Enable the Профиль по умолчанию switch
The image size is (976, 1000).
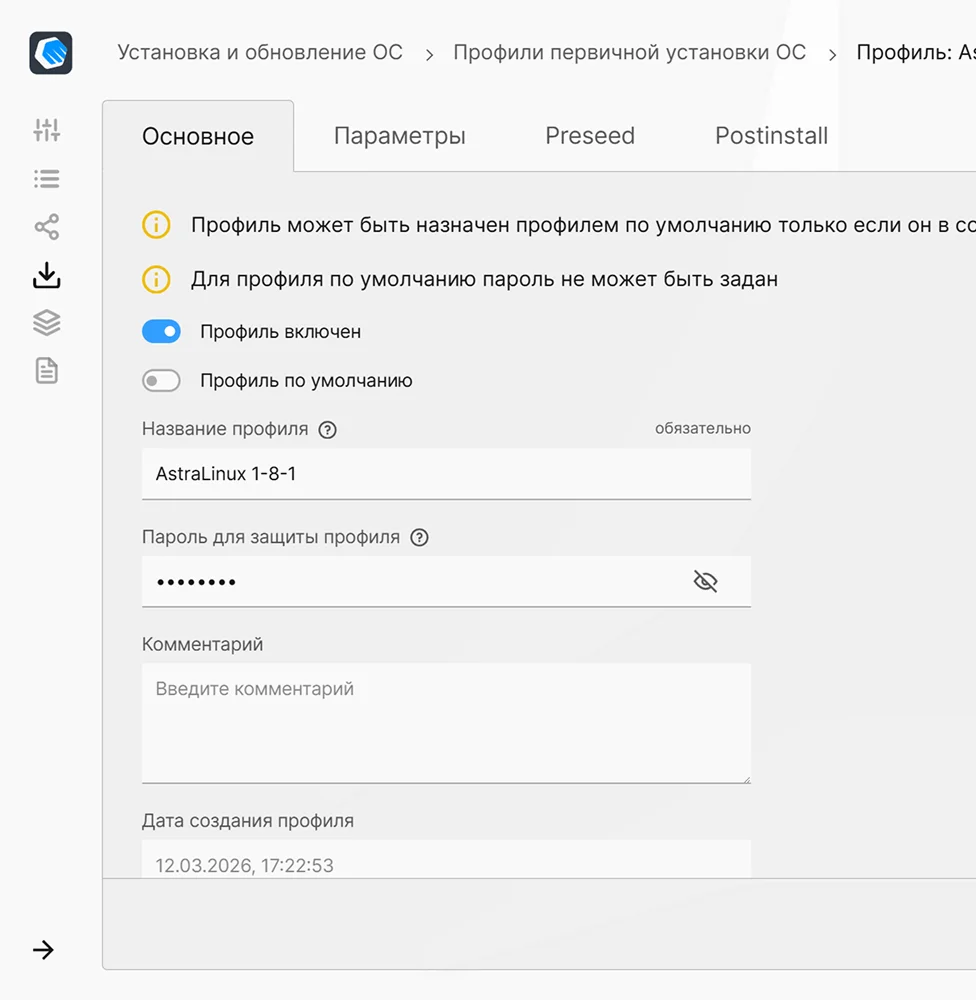(x=161, y=381)
